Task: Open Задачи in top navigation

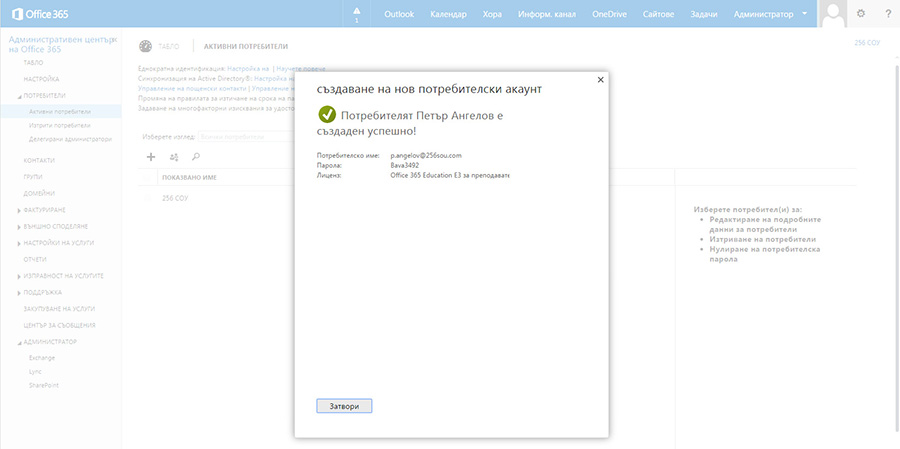Action: pos(704,14)
